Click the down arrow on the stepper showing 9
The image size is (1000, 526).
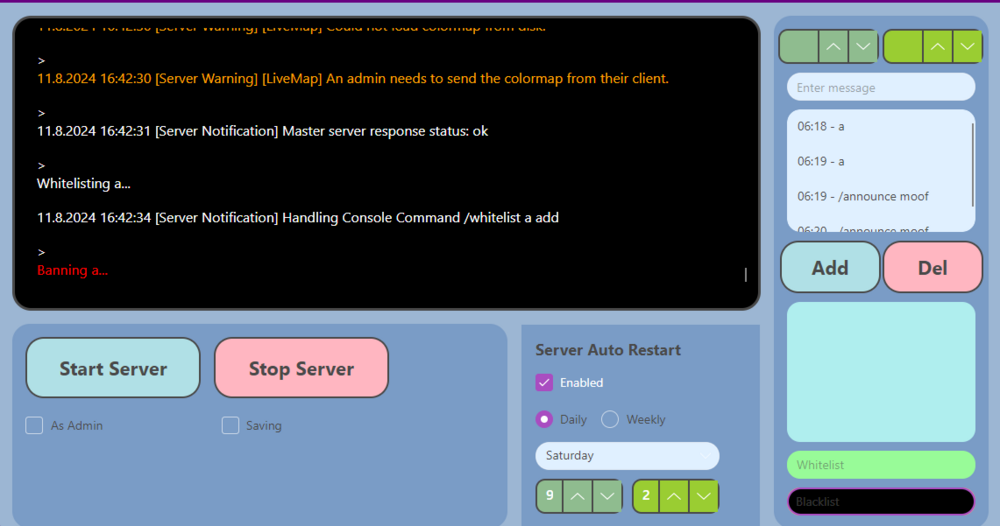coord(607,496)
